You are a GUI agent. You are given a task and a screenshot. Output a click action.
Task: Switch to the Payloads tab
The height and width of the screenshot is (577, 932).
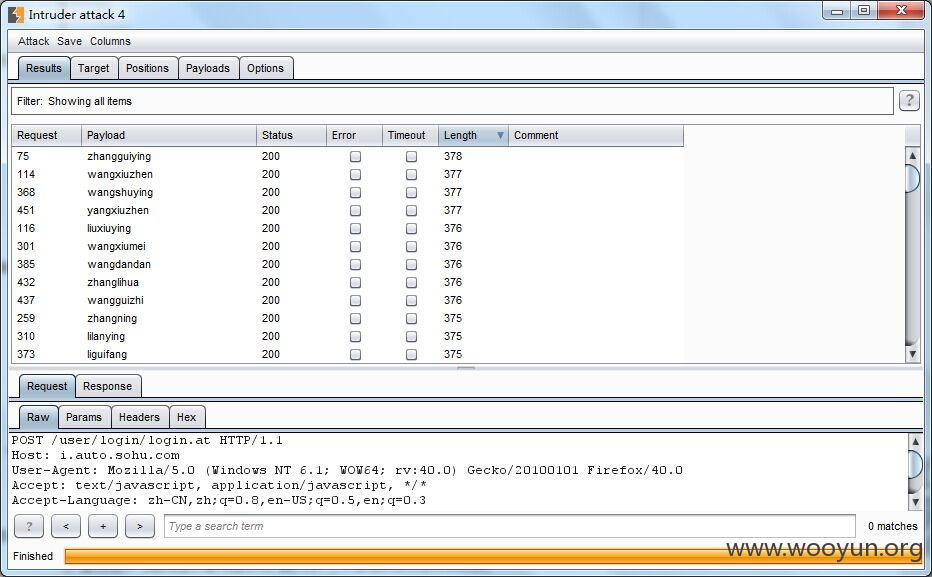[x=208, y=68]
